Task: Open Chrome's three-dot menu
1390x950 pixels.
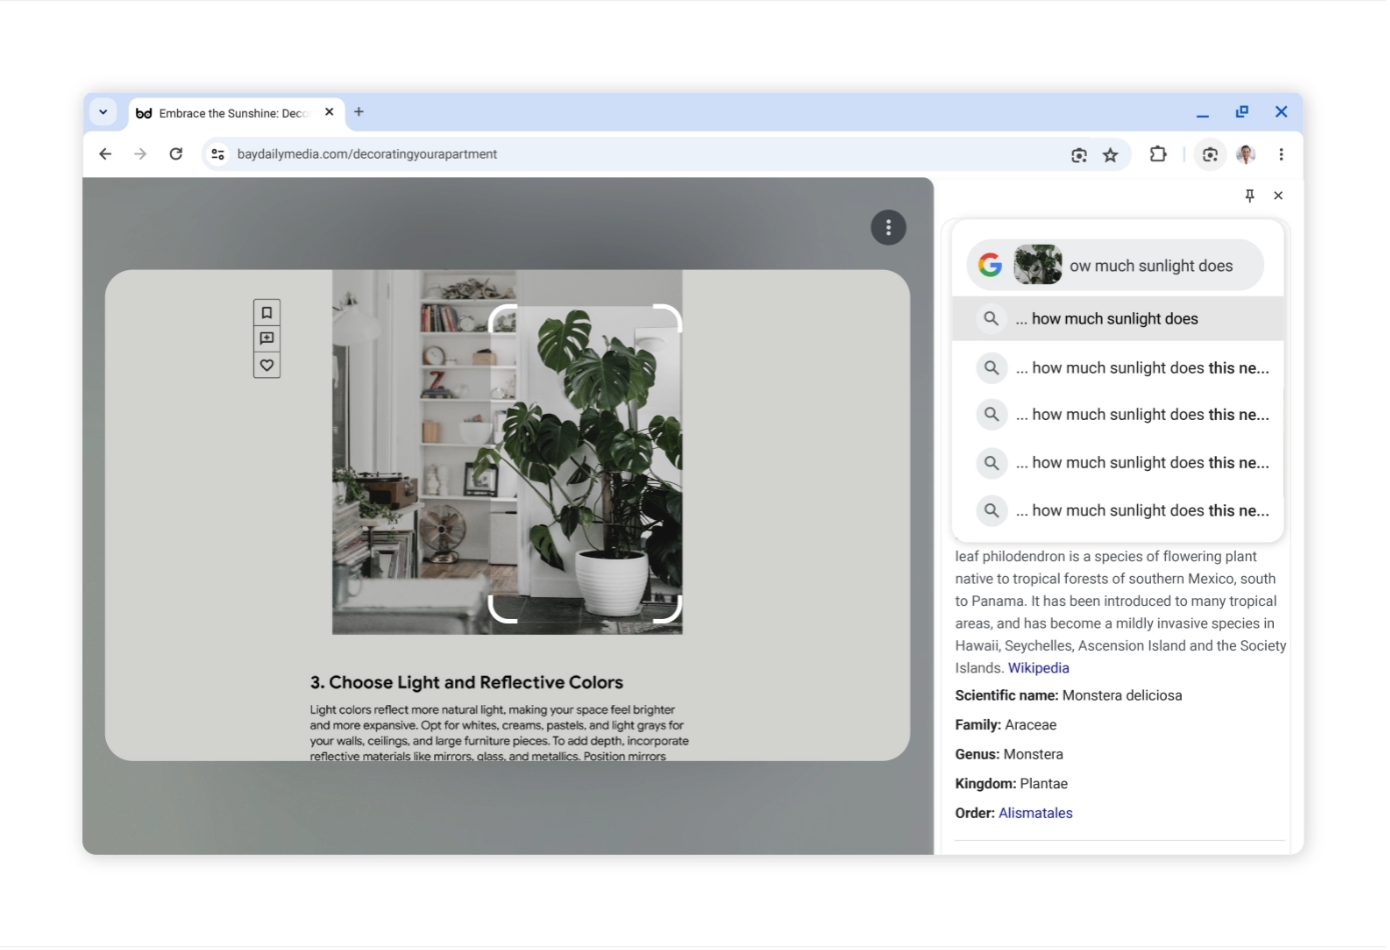Action: tap(1281, 154)
